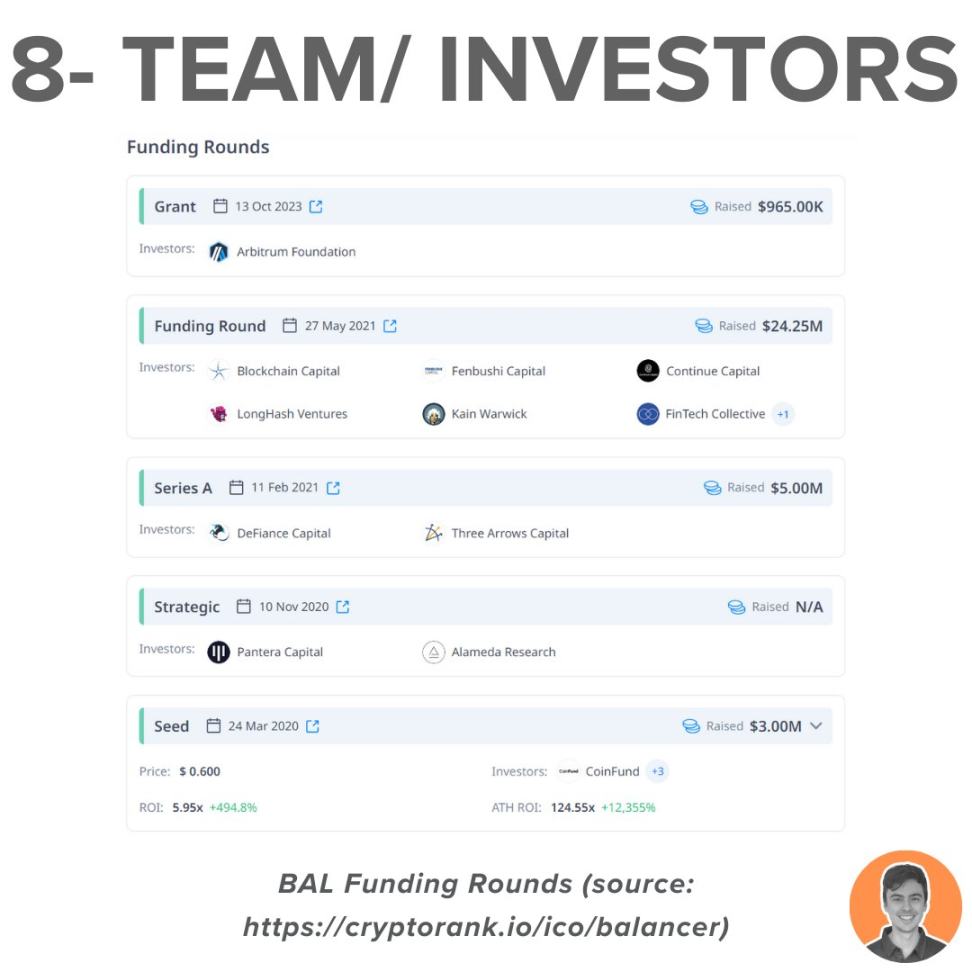Open the Grant round external link icon
The image size is (972, 972).
point(316,207)
